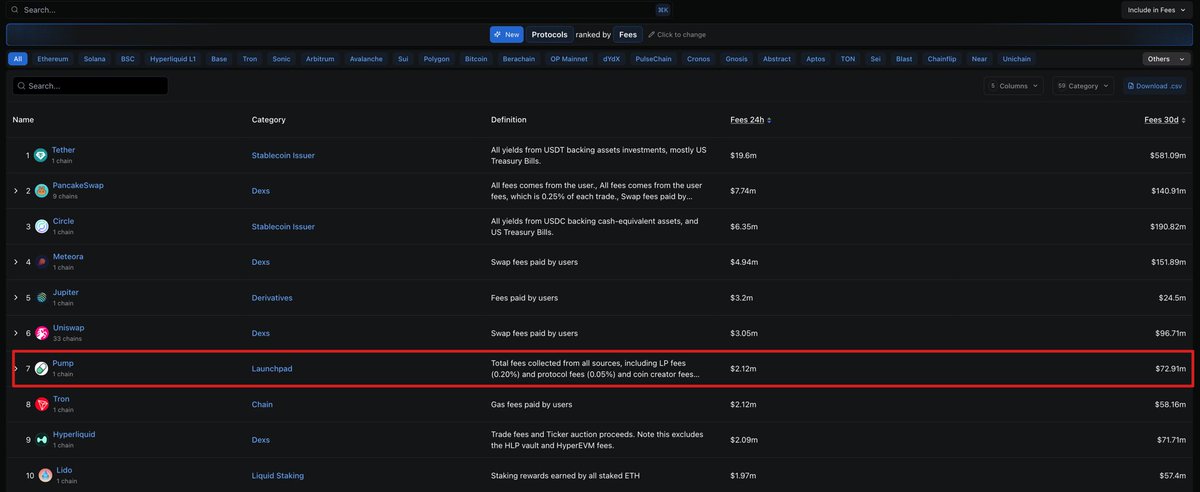Open the PancakeSwap protocol link
This screenshot has height=492, width=1200.
78,186
